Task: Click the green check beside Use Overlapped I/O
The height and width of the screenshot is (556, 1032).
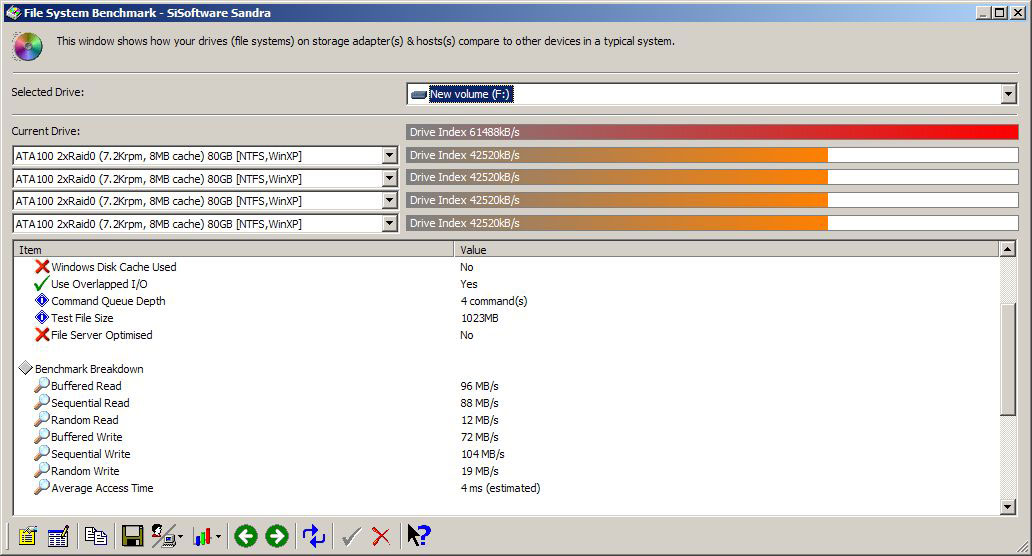Action: coord(41,284)
